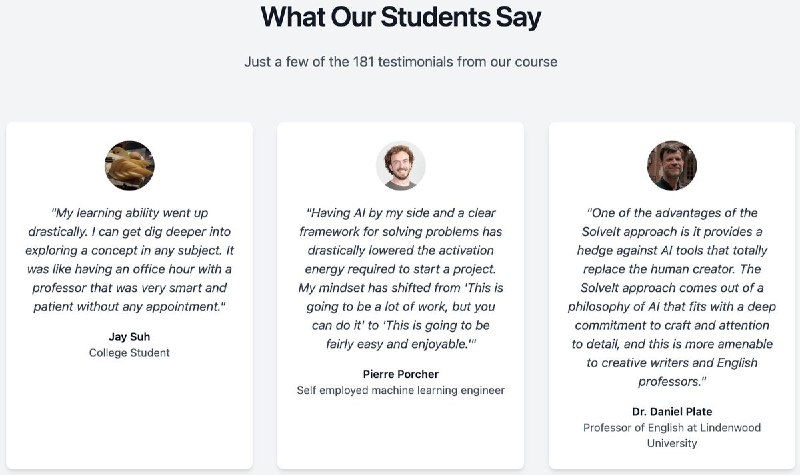Screen dimensions: 800x475
Task: Click Jay Suh's testimonial quote text
Action: tap(129, 258)
